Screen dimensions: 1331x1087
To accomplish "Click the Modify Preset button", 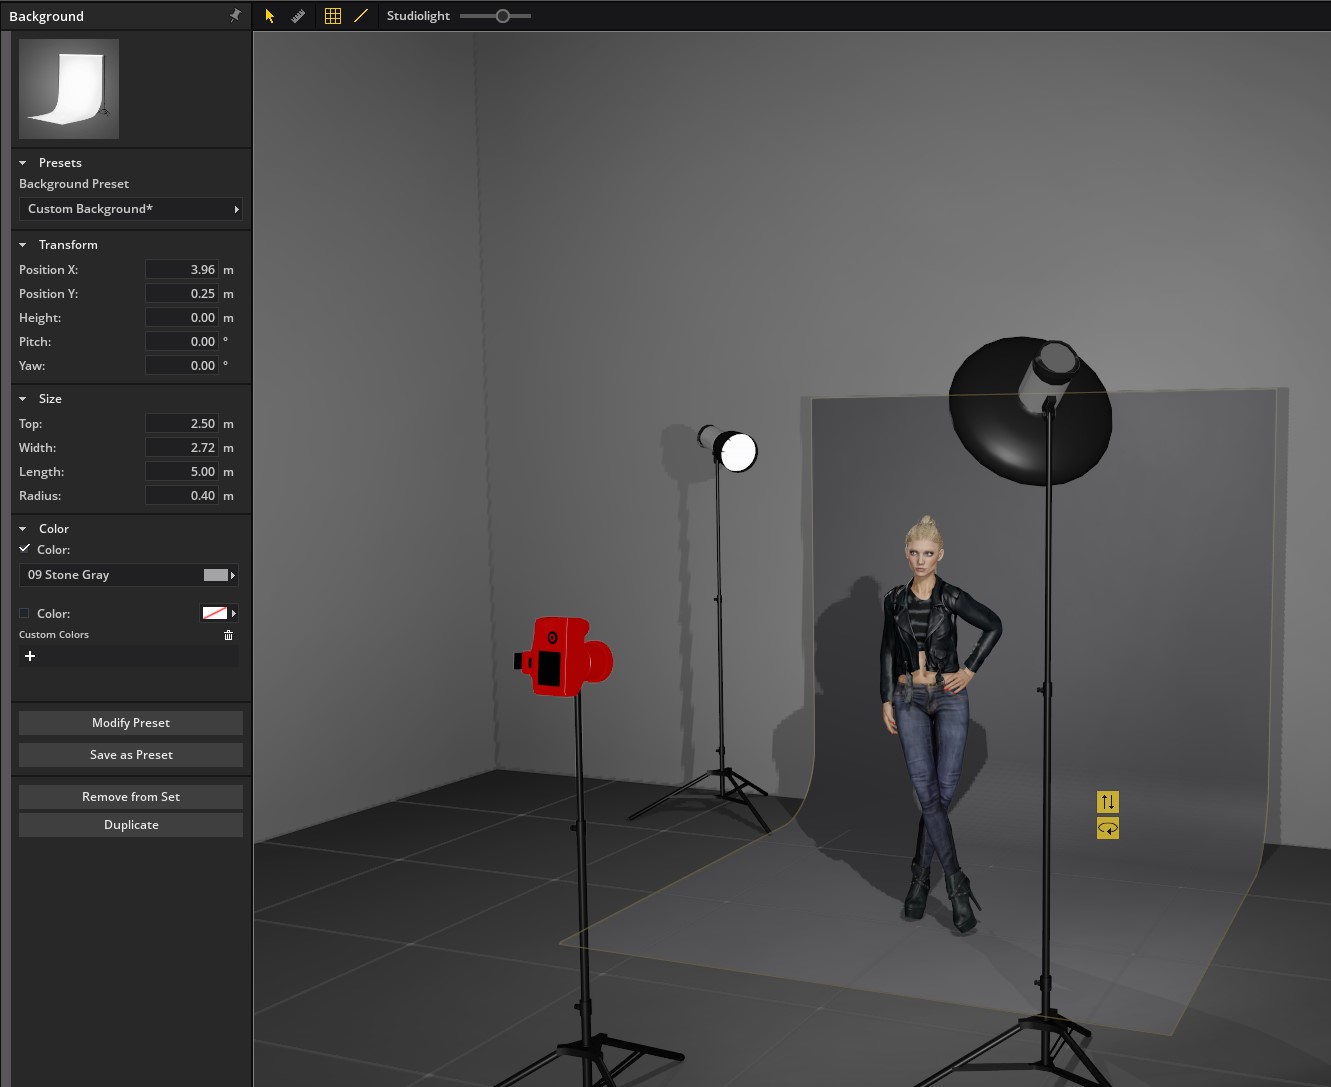I will click(131, 723).
